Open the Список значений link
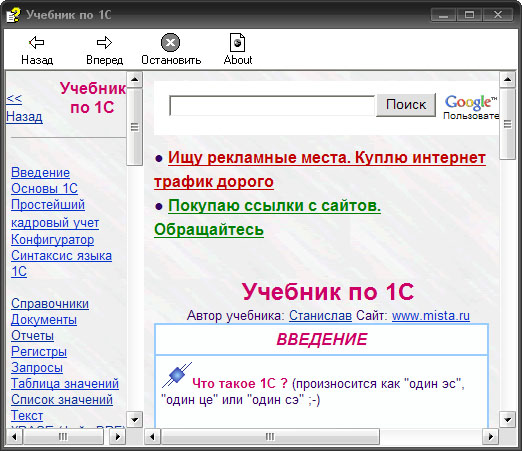Image resolution: width=522 pixels, height=451 pixels. click(x=62, y=400)
